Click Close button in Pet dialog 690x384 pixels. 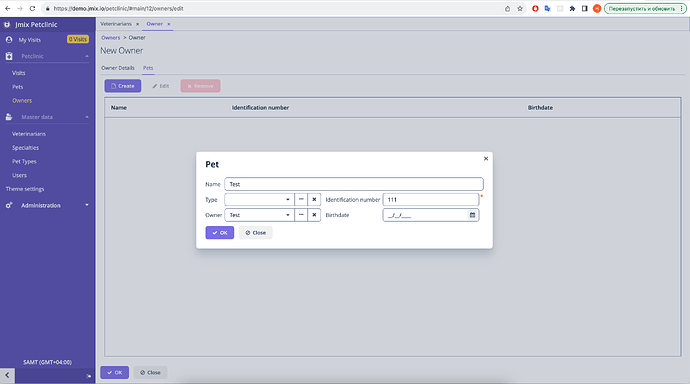click(x=256, y=233)
